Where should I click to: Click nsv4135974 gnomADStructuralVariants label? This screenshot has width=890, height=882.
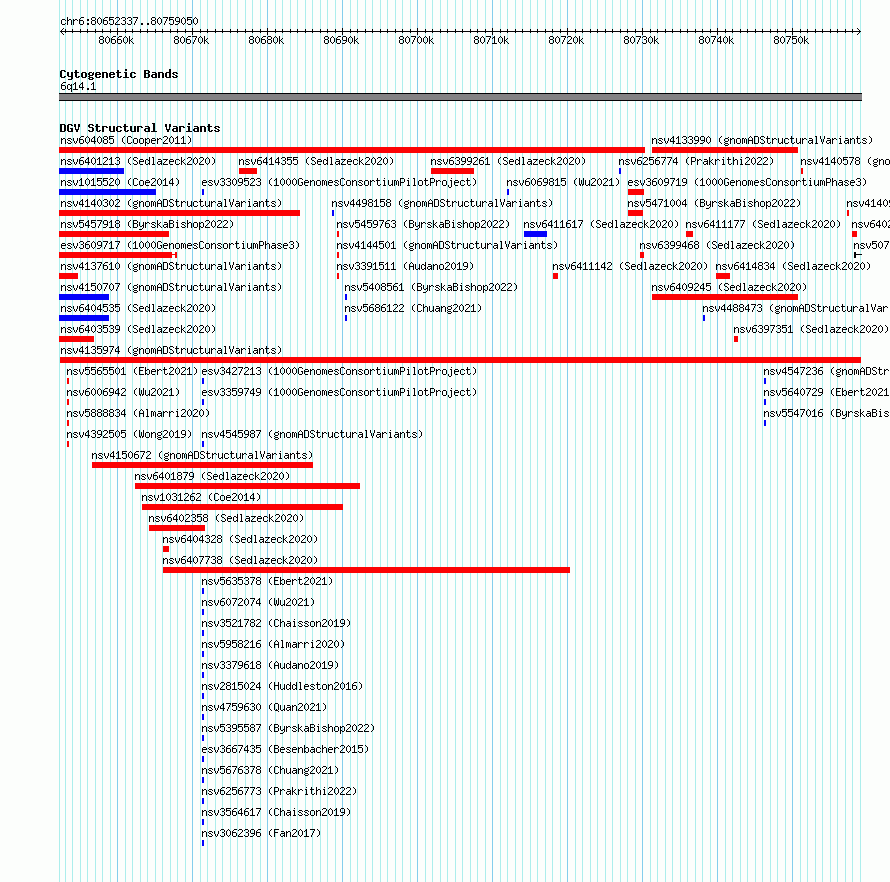tap(171, 350)
